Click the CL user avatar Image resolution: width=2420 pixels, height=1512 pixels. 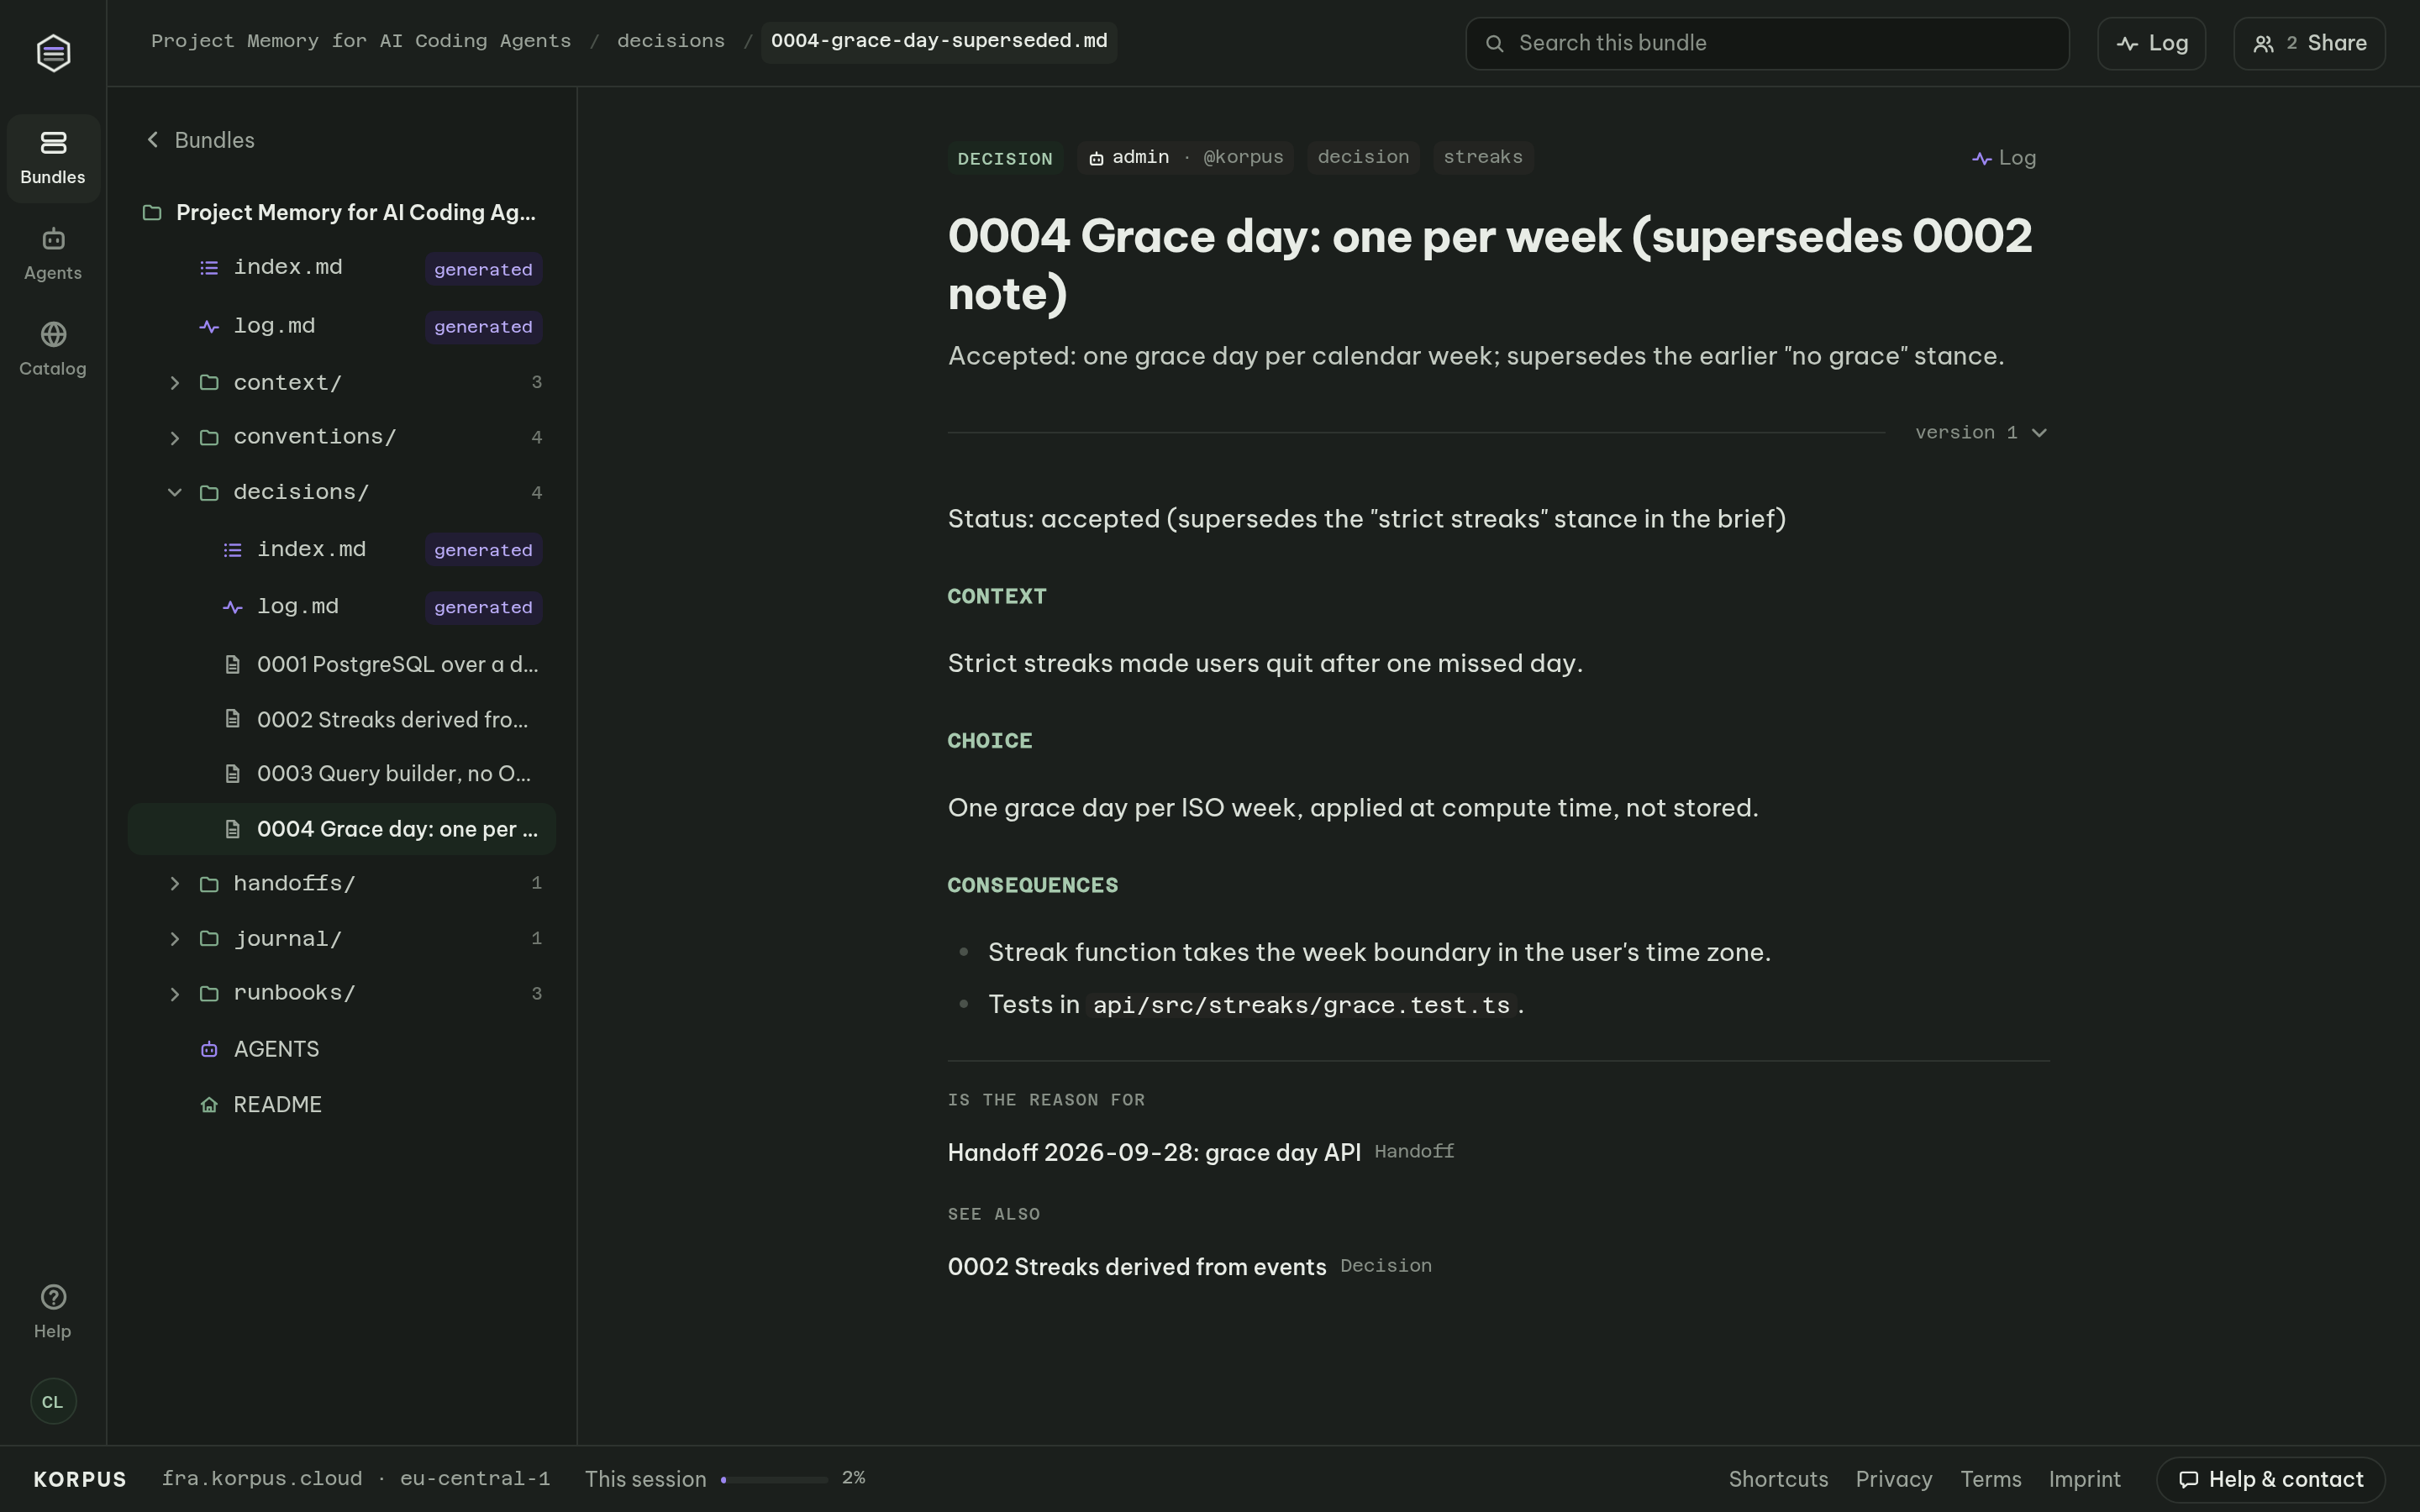click(x=53, y=1402)
